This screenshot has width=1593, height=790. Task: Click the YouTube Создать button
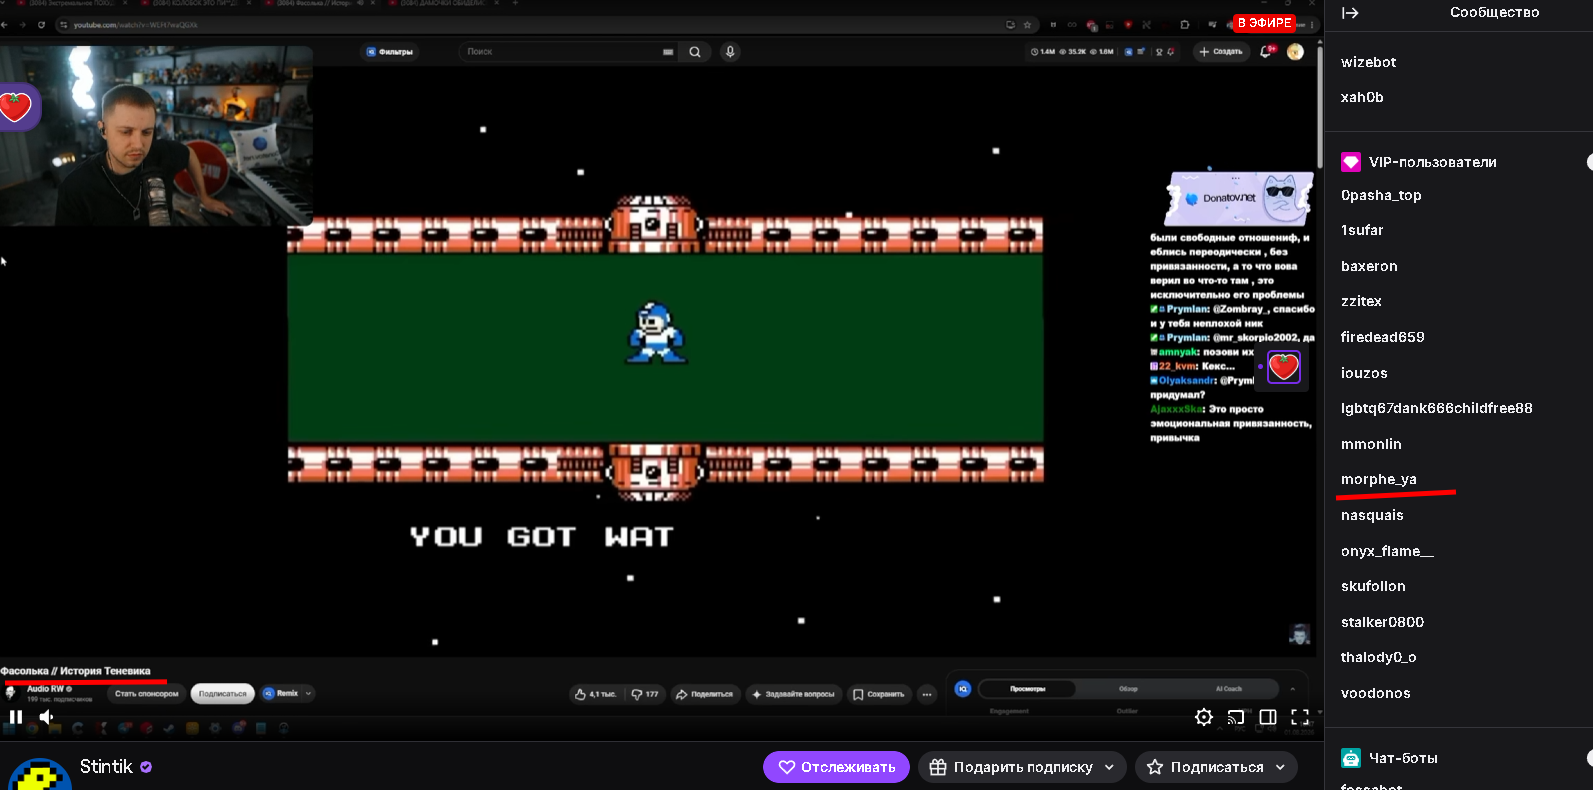pyautogui.click(x=1221, y=52)
